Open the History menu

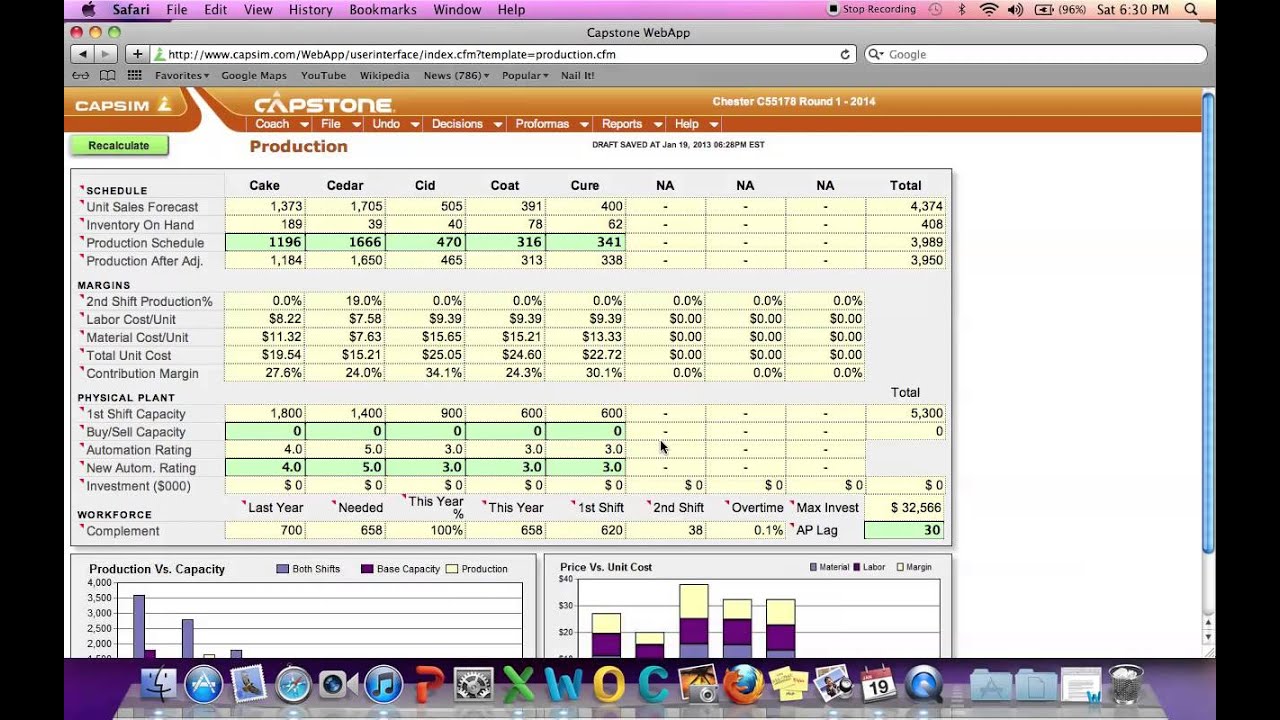coord(310,9)
